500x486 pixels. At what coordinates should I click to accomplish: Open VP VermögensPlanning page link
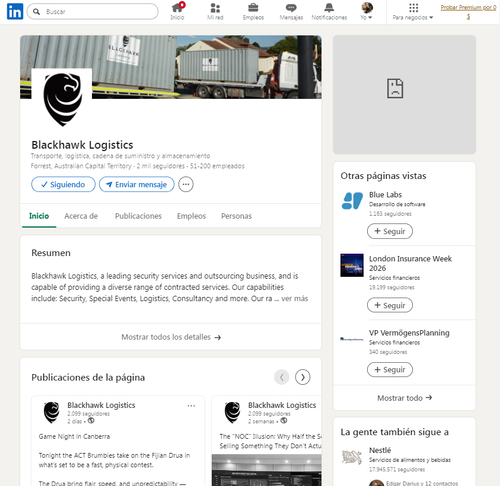[409, 333]
